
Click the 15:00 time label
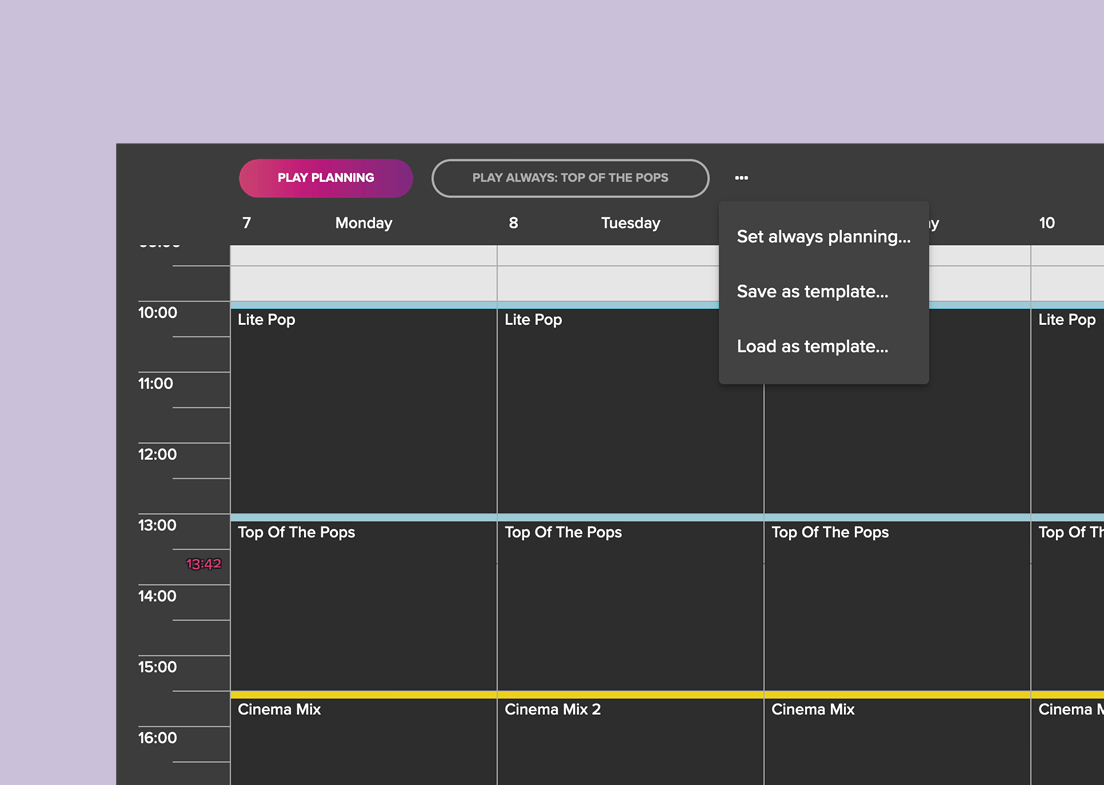tap(157, 667)
